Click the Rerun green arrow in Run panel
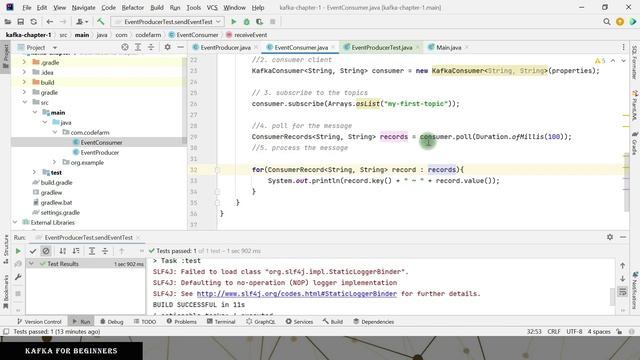 point(18,251)
